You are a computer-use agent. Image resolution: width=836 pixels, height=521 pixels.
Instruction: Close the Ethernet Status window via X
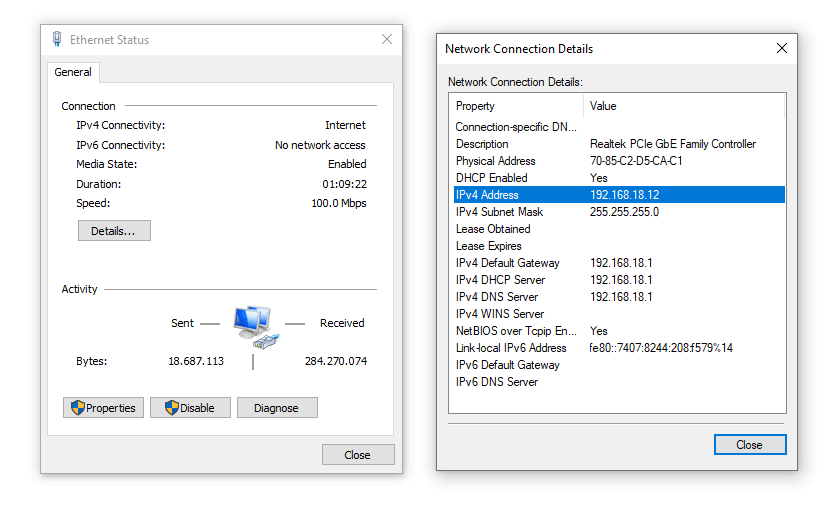[387, 39]
